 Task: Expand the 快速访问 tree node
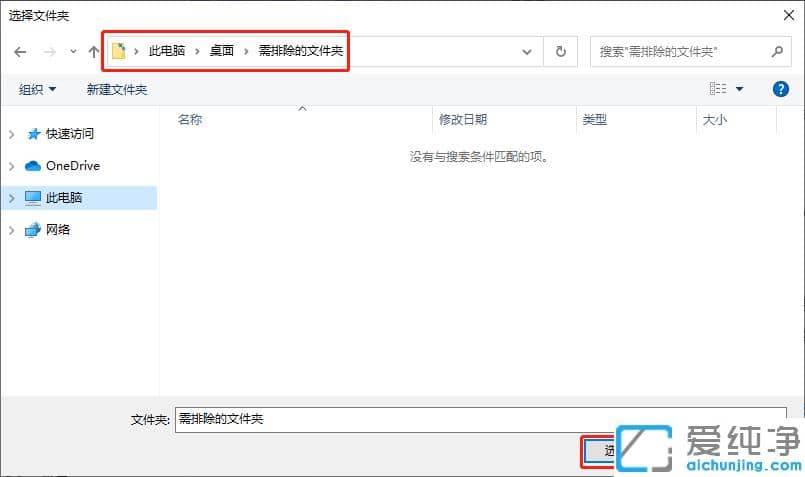pyautogui.click(x=11, y=135)
